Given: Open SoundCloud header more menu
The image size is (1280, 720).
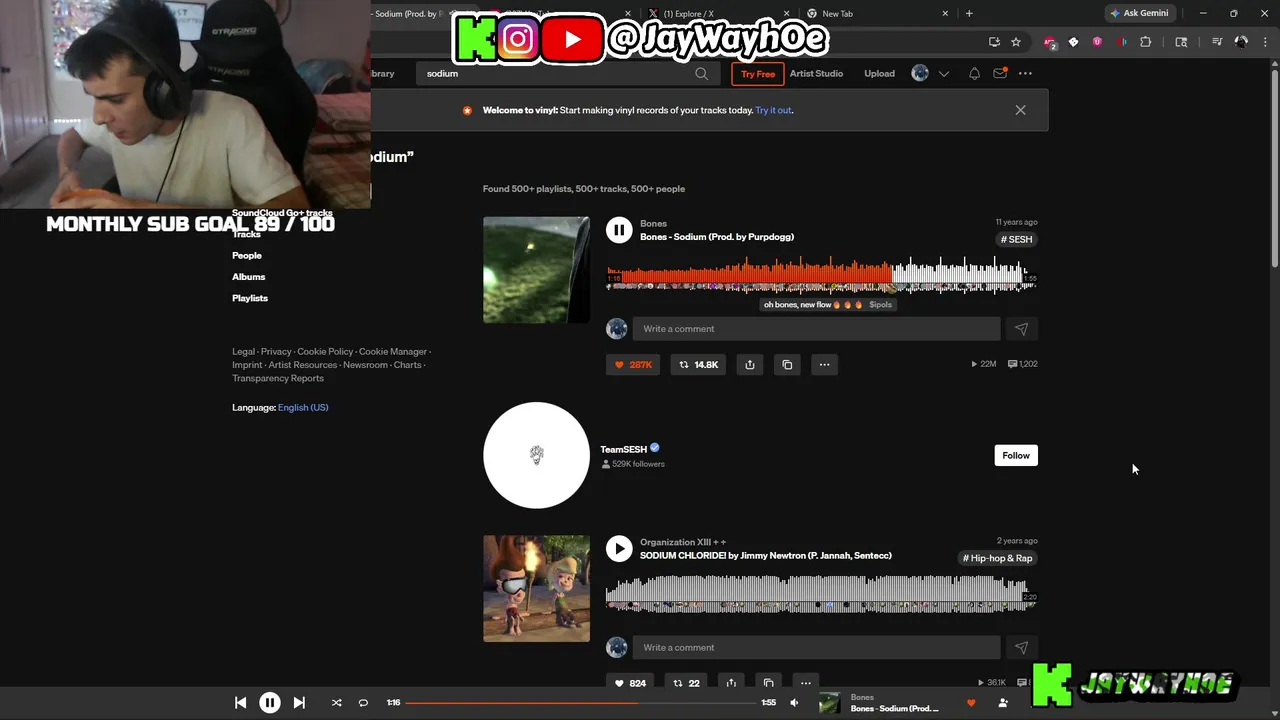Looking at the screenshot, I should click(1025, 74).
